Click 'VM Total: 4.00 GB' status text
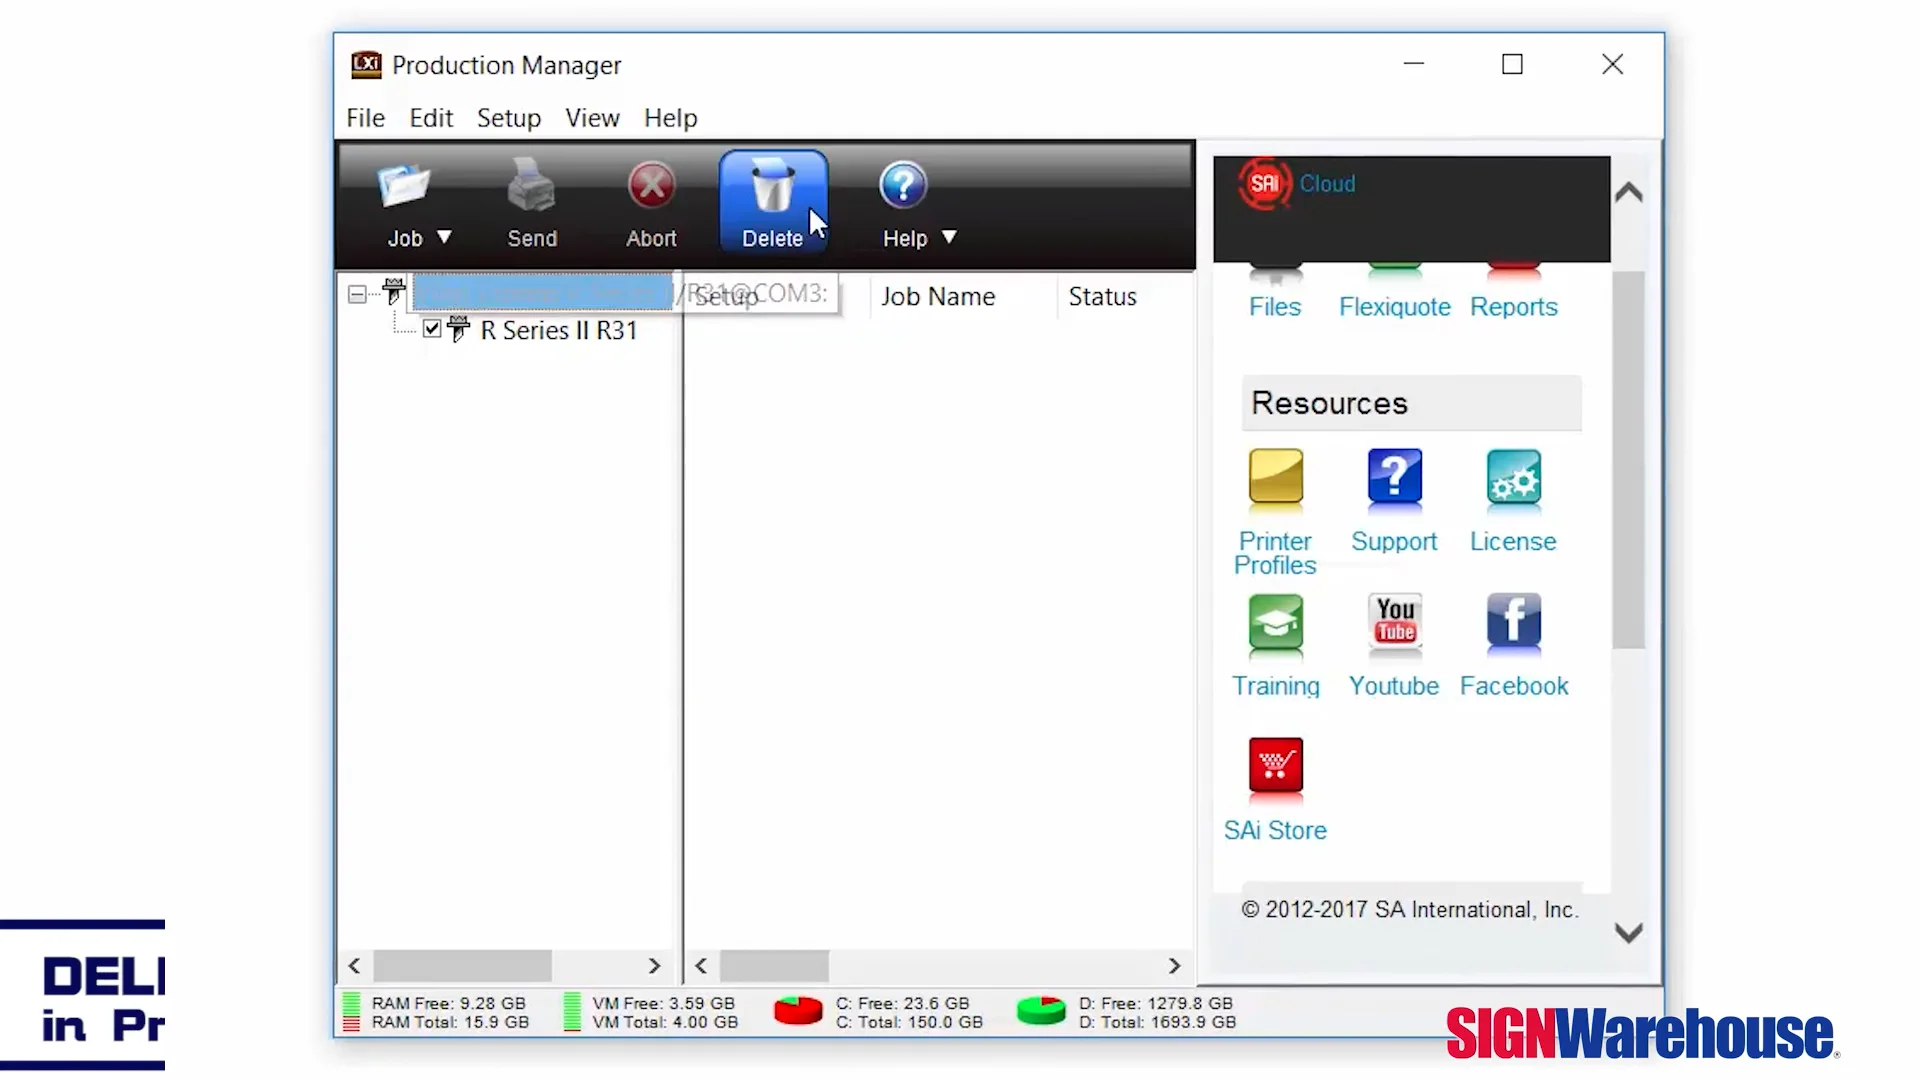 (665, 1022)
